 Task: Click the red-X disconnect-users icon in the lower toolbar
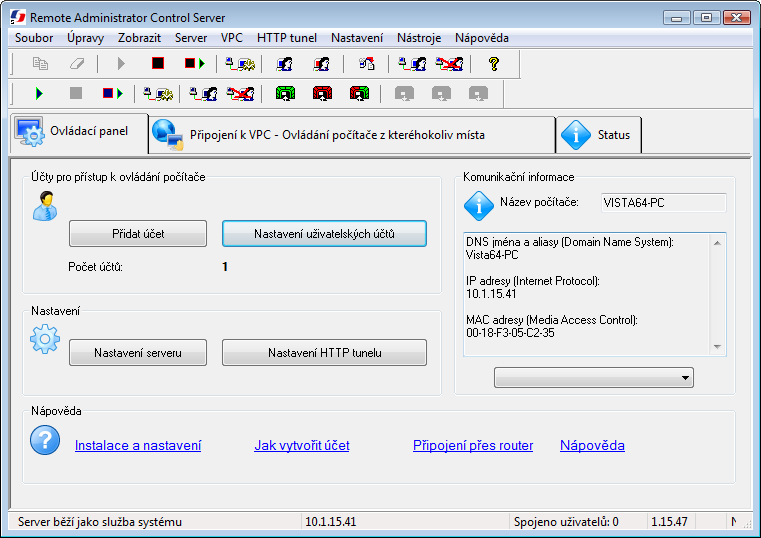240,93
